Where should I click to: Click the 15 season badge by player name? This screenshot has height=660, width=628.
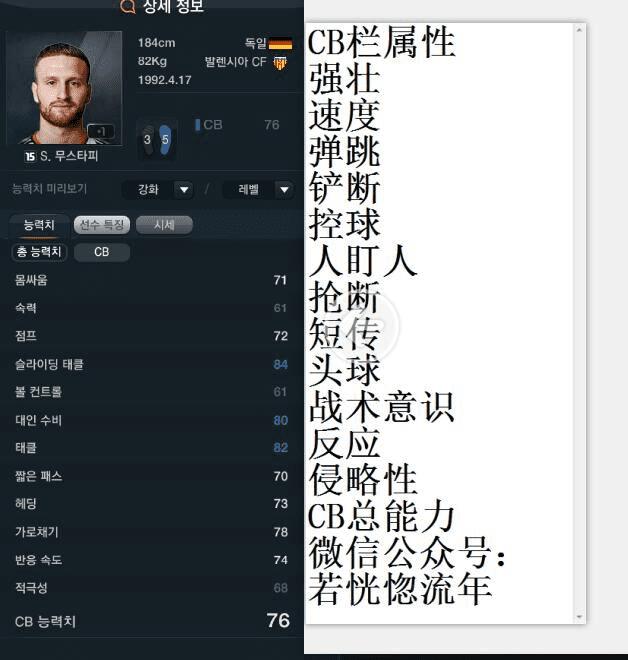[30, 157]
